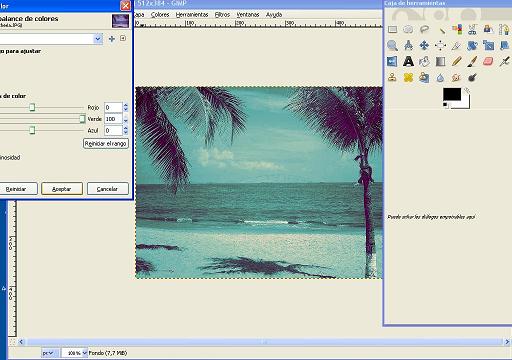Click the Verde value field showing 100
This screenshot has width=512, height=360.
[113, 119]
